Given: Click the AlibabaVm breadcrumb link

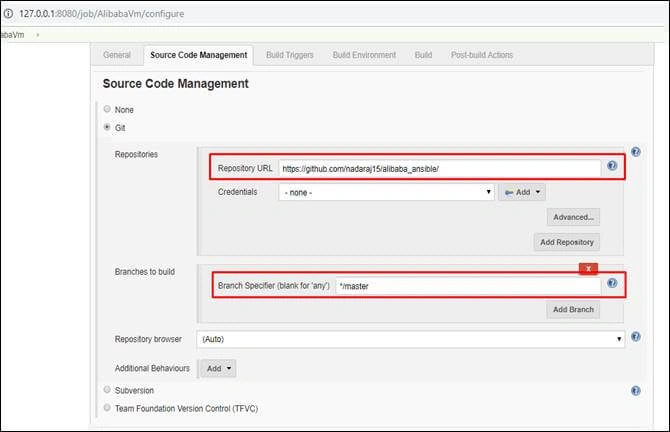Looking at the screenshot, I should click(12, 35).
